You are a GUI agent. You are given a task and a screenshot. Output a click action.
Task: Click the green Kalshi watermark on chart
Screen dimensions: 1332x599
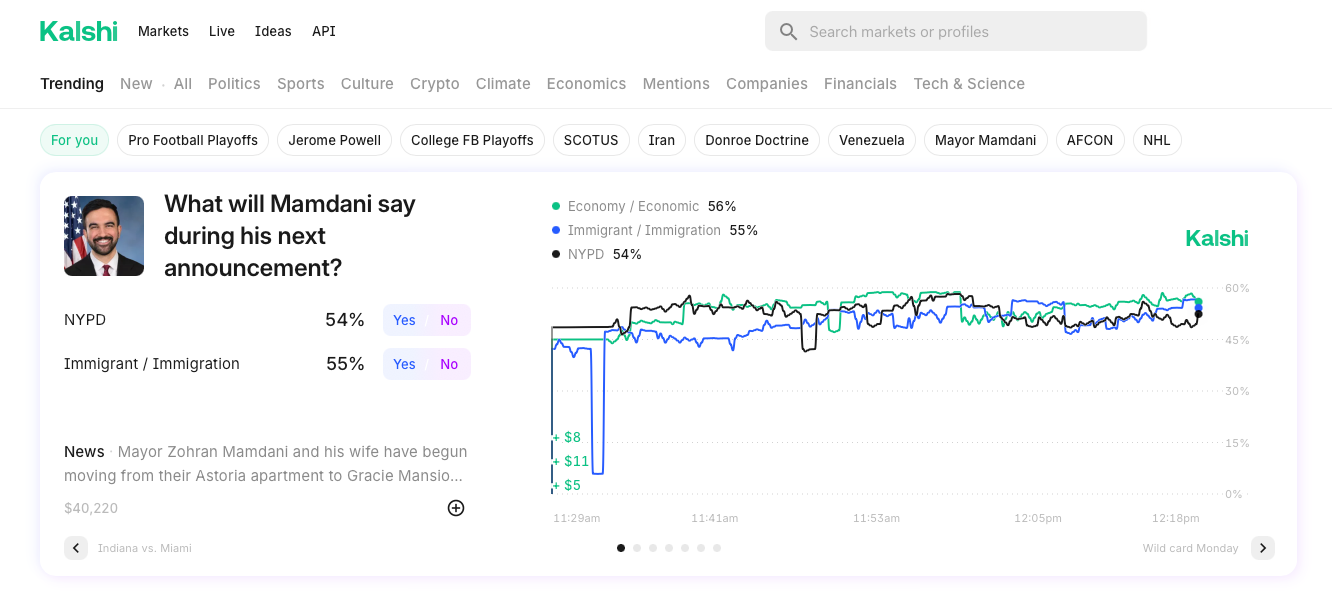tap(1216, 238)
